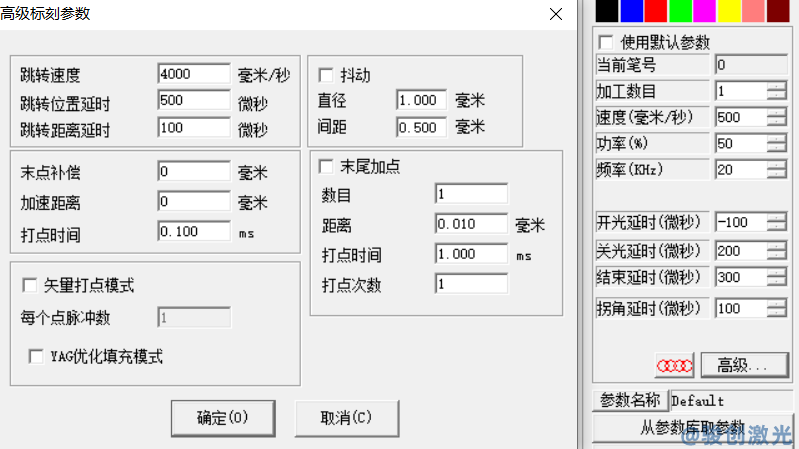Click the left panel 打点时间 0.100 field
Image resolution: width=799 pixels, height=449 pixels.
click(194, 231)
